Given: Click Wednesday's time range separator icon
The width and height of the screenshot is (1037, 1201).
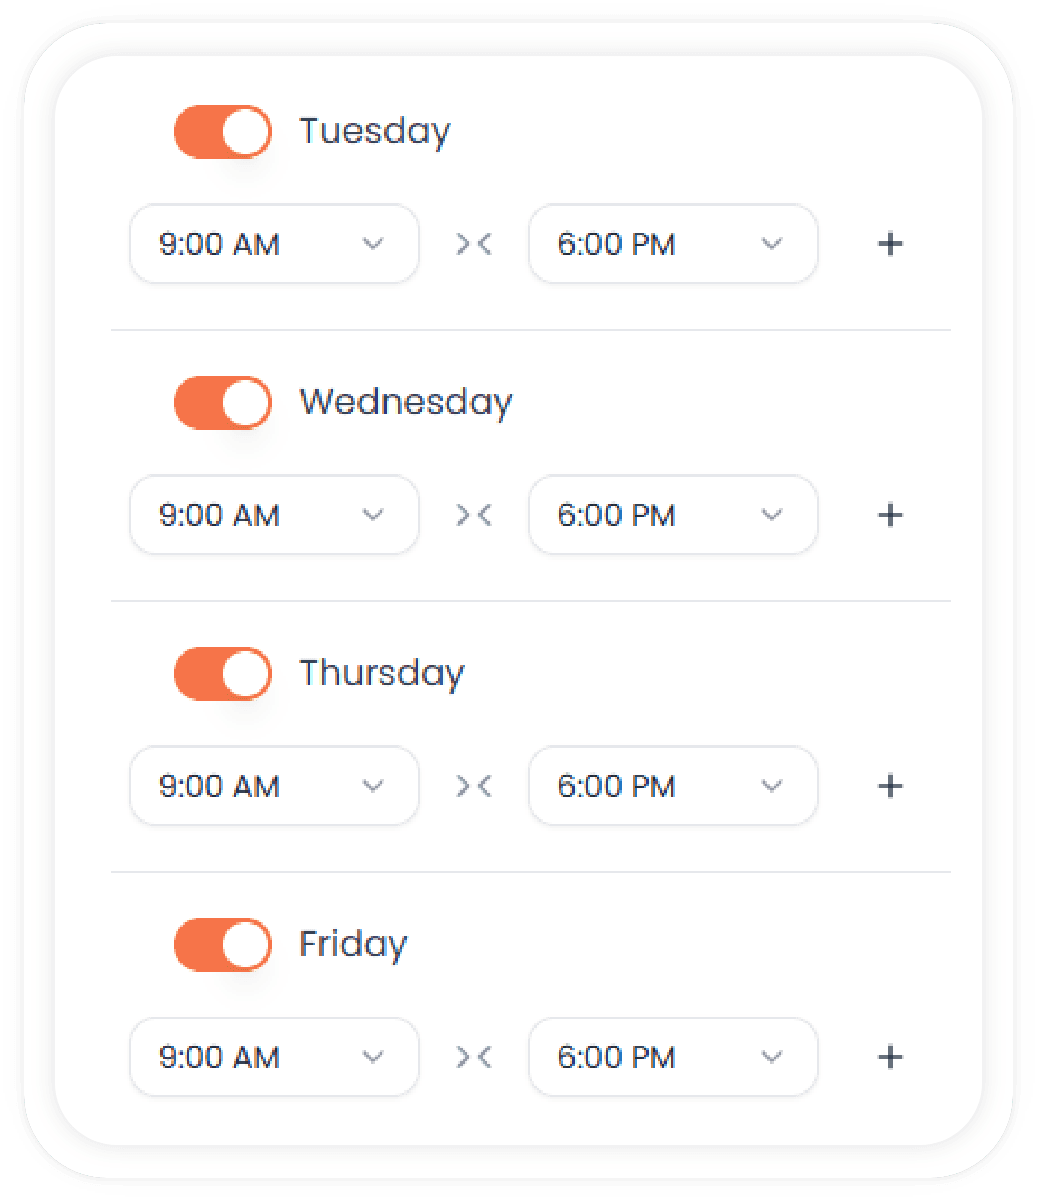Looking at the screenshot, I should (x=474, y=515).
